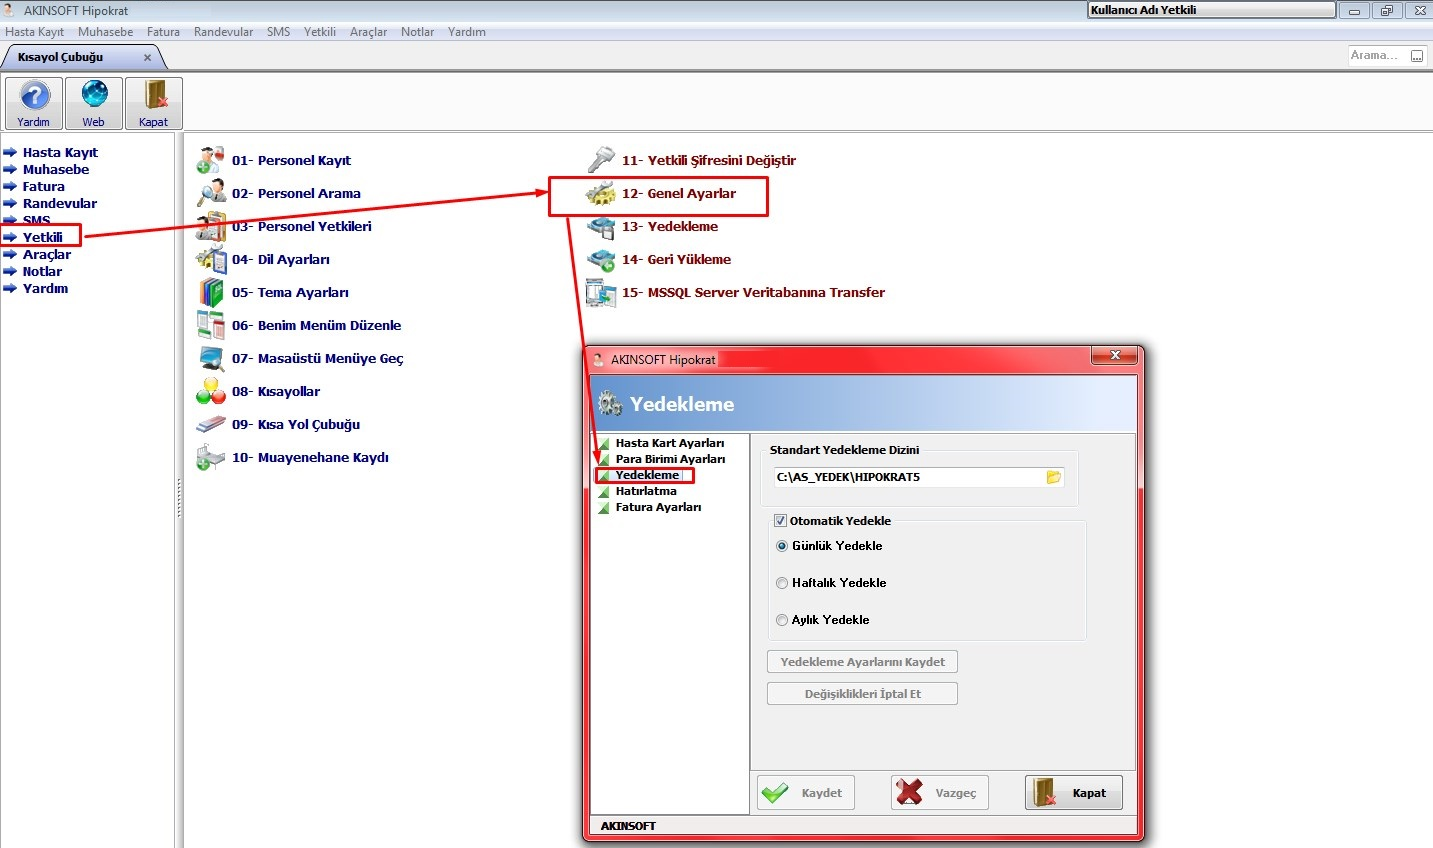Image resolution: width=1433 pixels, height=848 pixels.
Task: Open the 05- Tema Ayarları books icon
Action: [x=210, y=292]
